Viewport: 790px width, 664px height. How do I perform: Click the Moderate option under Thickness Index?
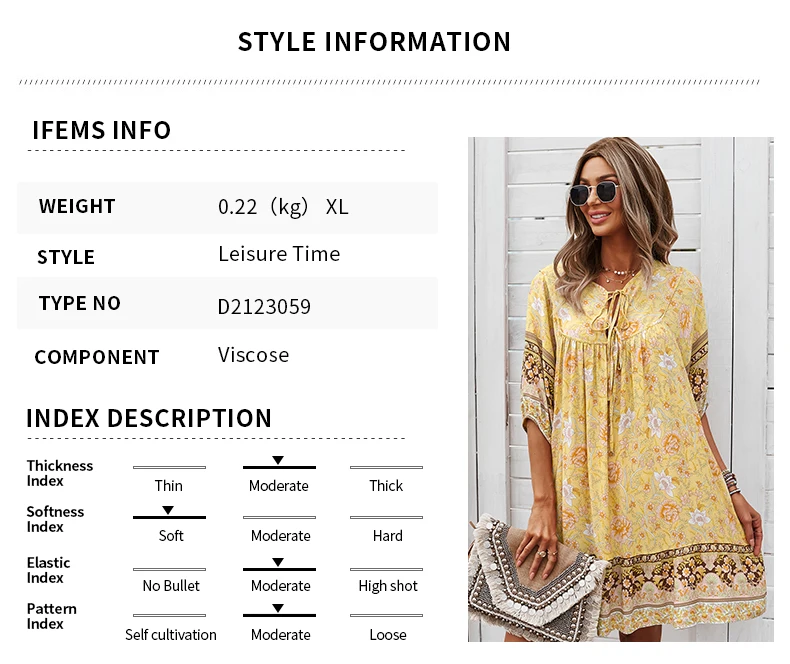[x=279, y=486]
